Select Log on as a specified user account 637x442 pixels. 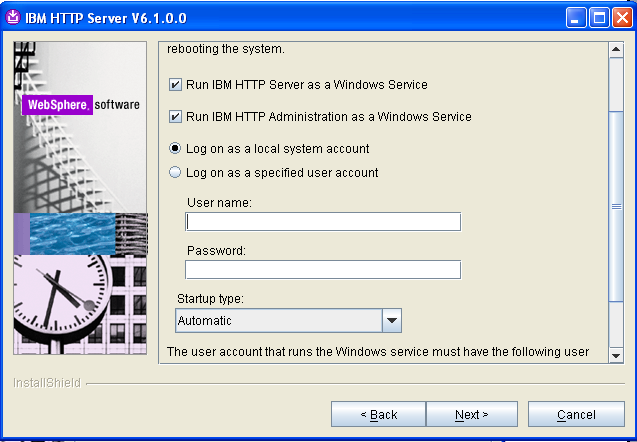point(175,172)
